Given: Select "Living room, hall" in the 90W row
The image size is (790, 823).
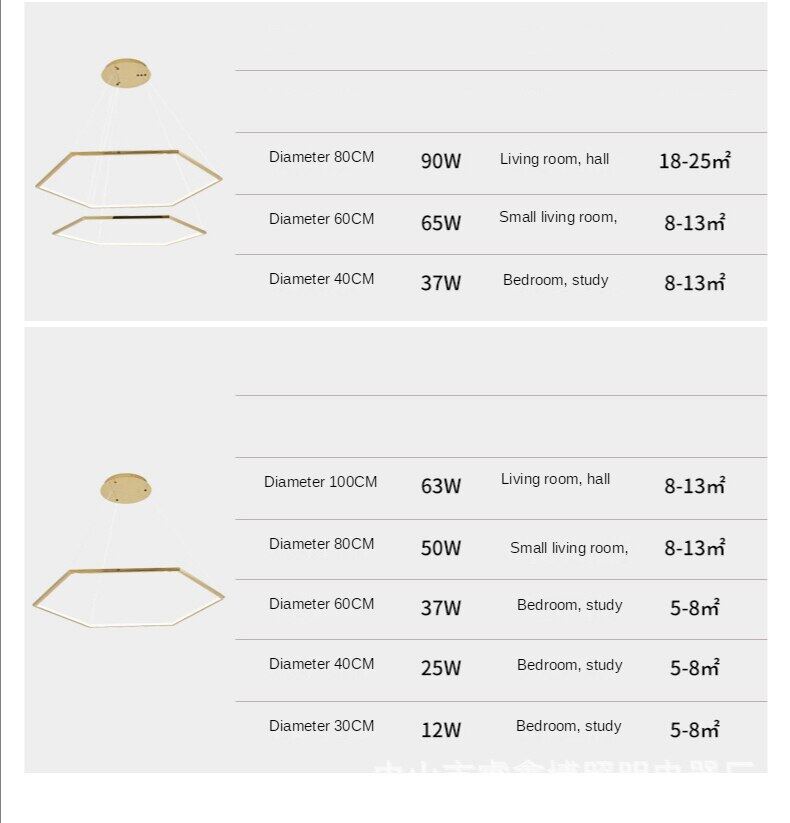Looking at the screenshot, I should click(554, 159).
